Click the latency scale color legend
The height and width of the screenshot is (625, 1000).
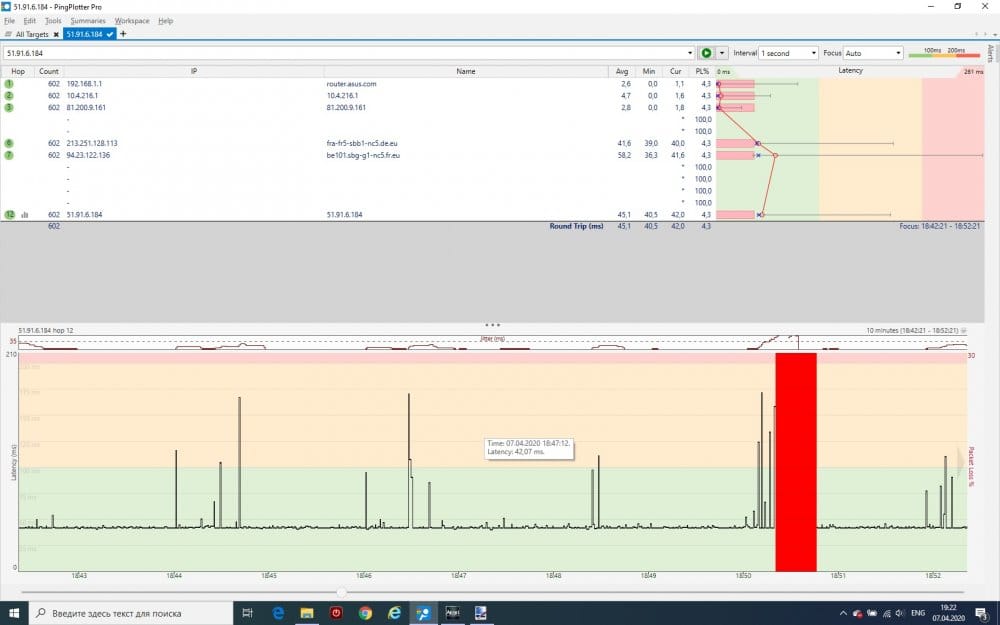(x=944, y=53)
